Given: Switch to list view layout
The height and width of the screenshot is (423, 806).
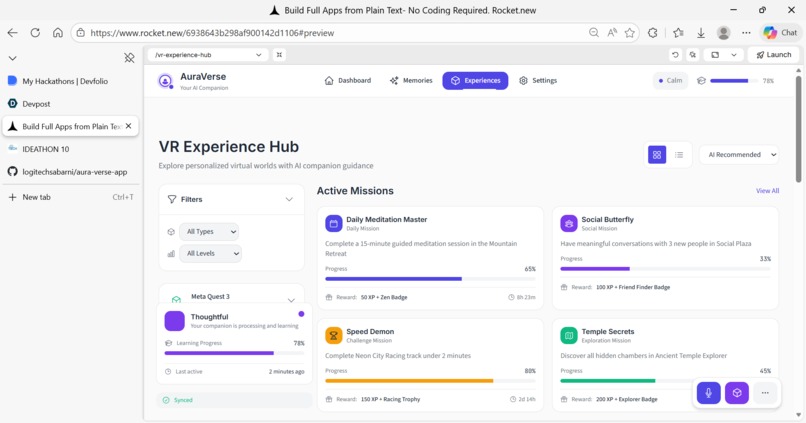Looking at the screenshot, I should (679, 155).
